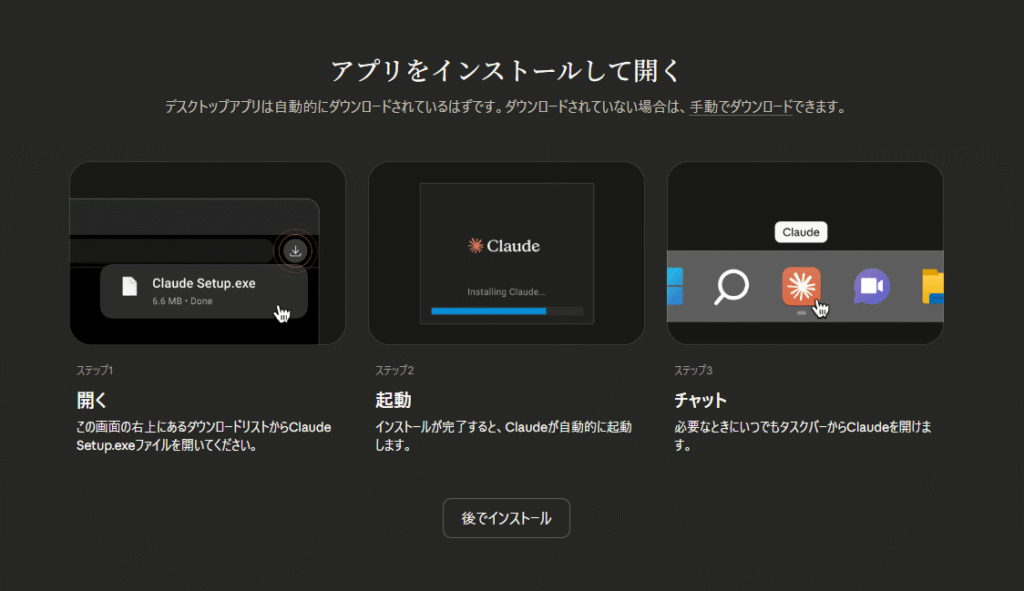Click the 起動 heading under step 2
The width and height of the screenshot is (1024, 591).
coord(393,401)
